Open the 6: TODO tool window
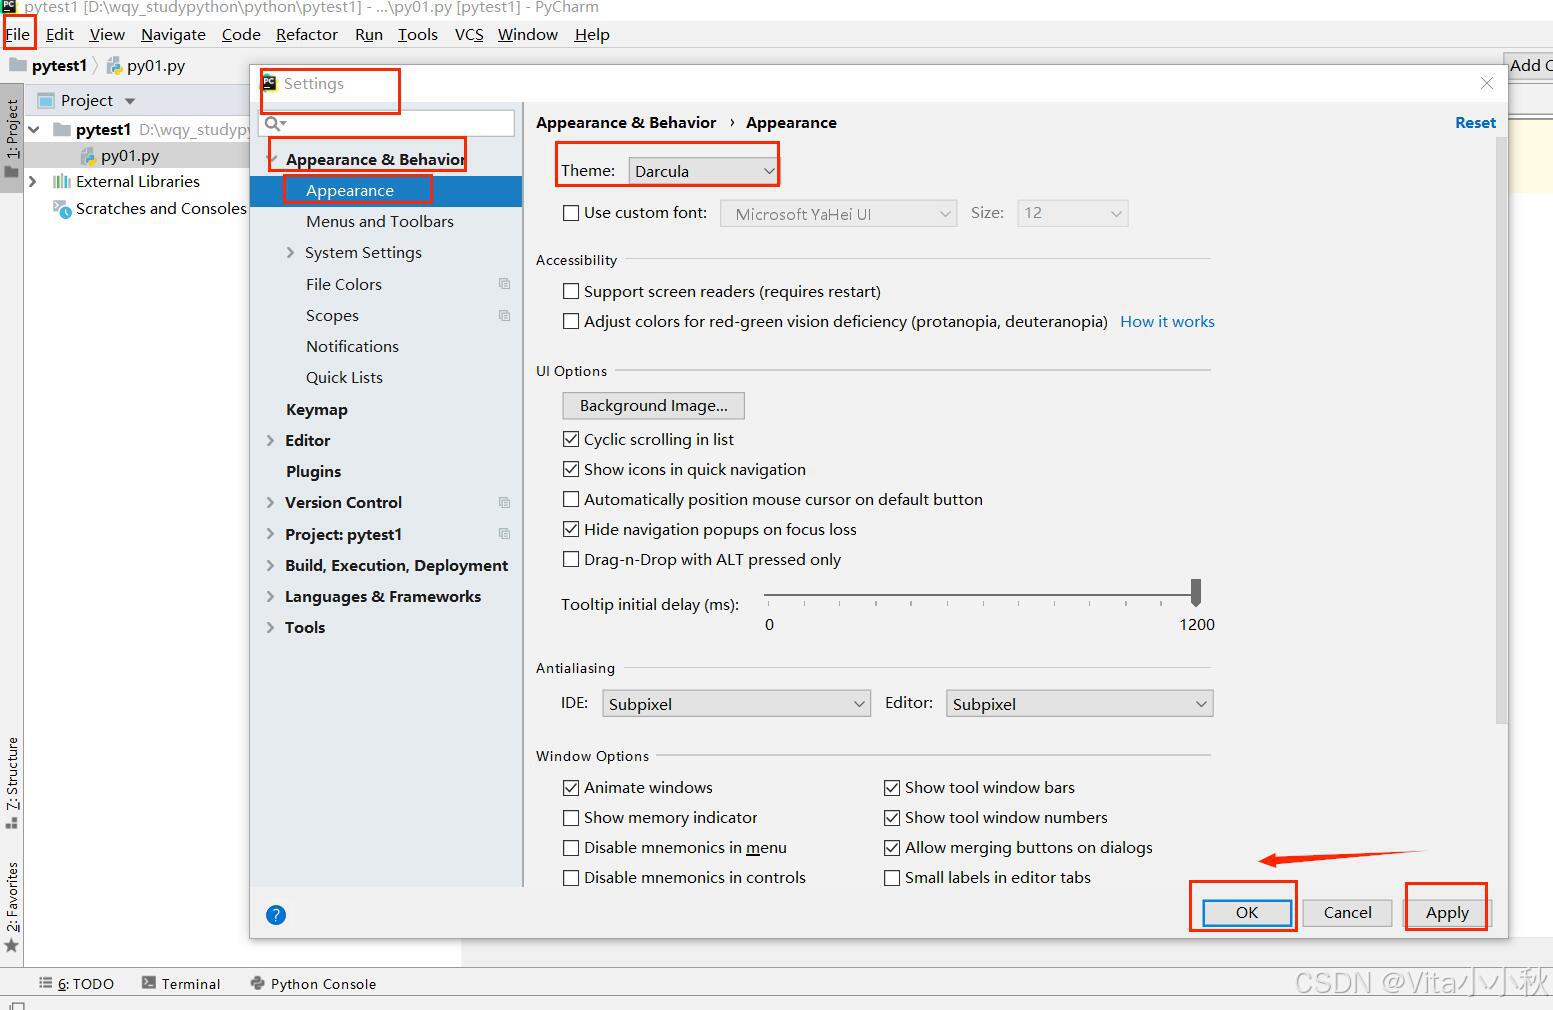The image size is (1553, 1010). coord(76,984)
